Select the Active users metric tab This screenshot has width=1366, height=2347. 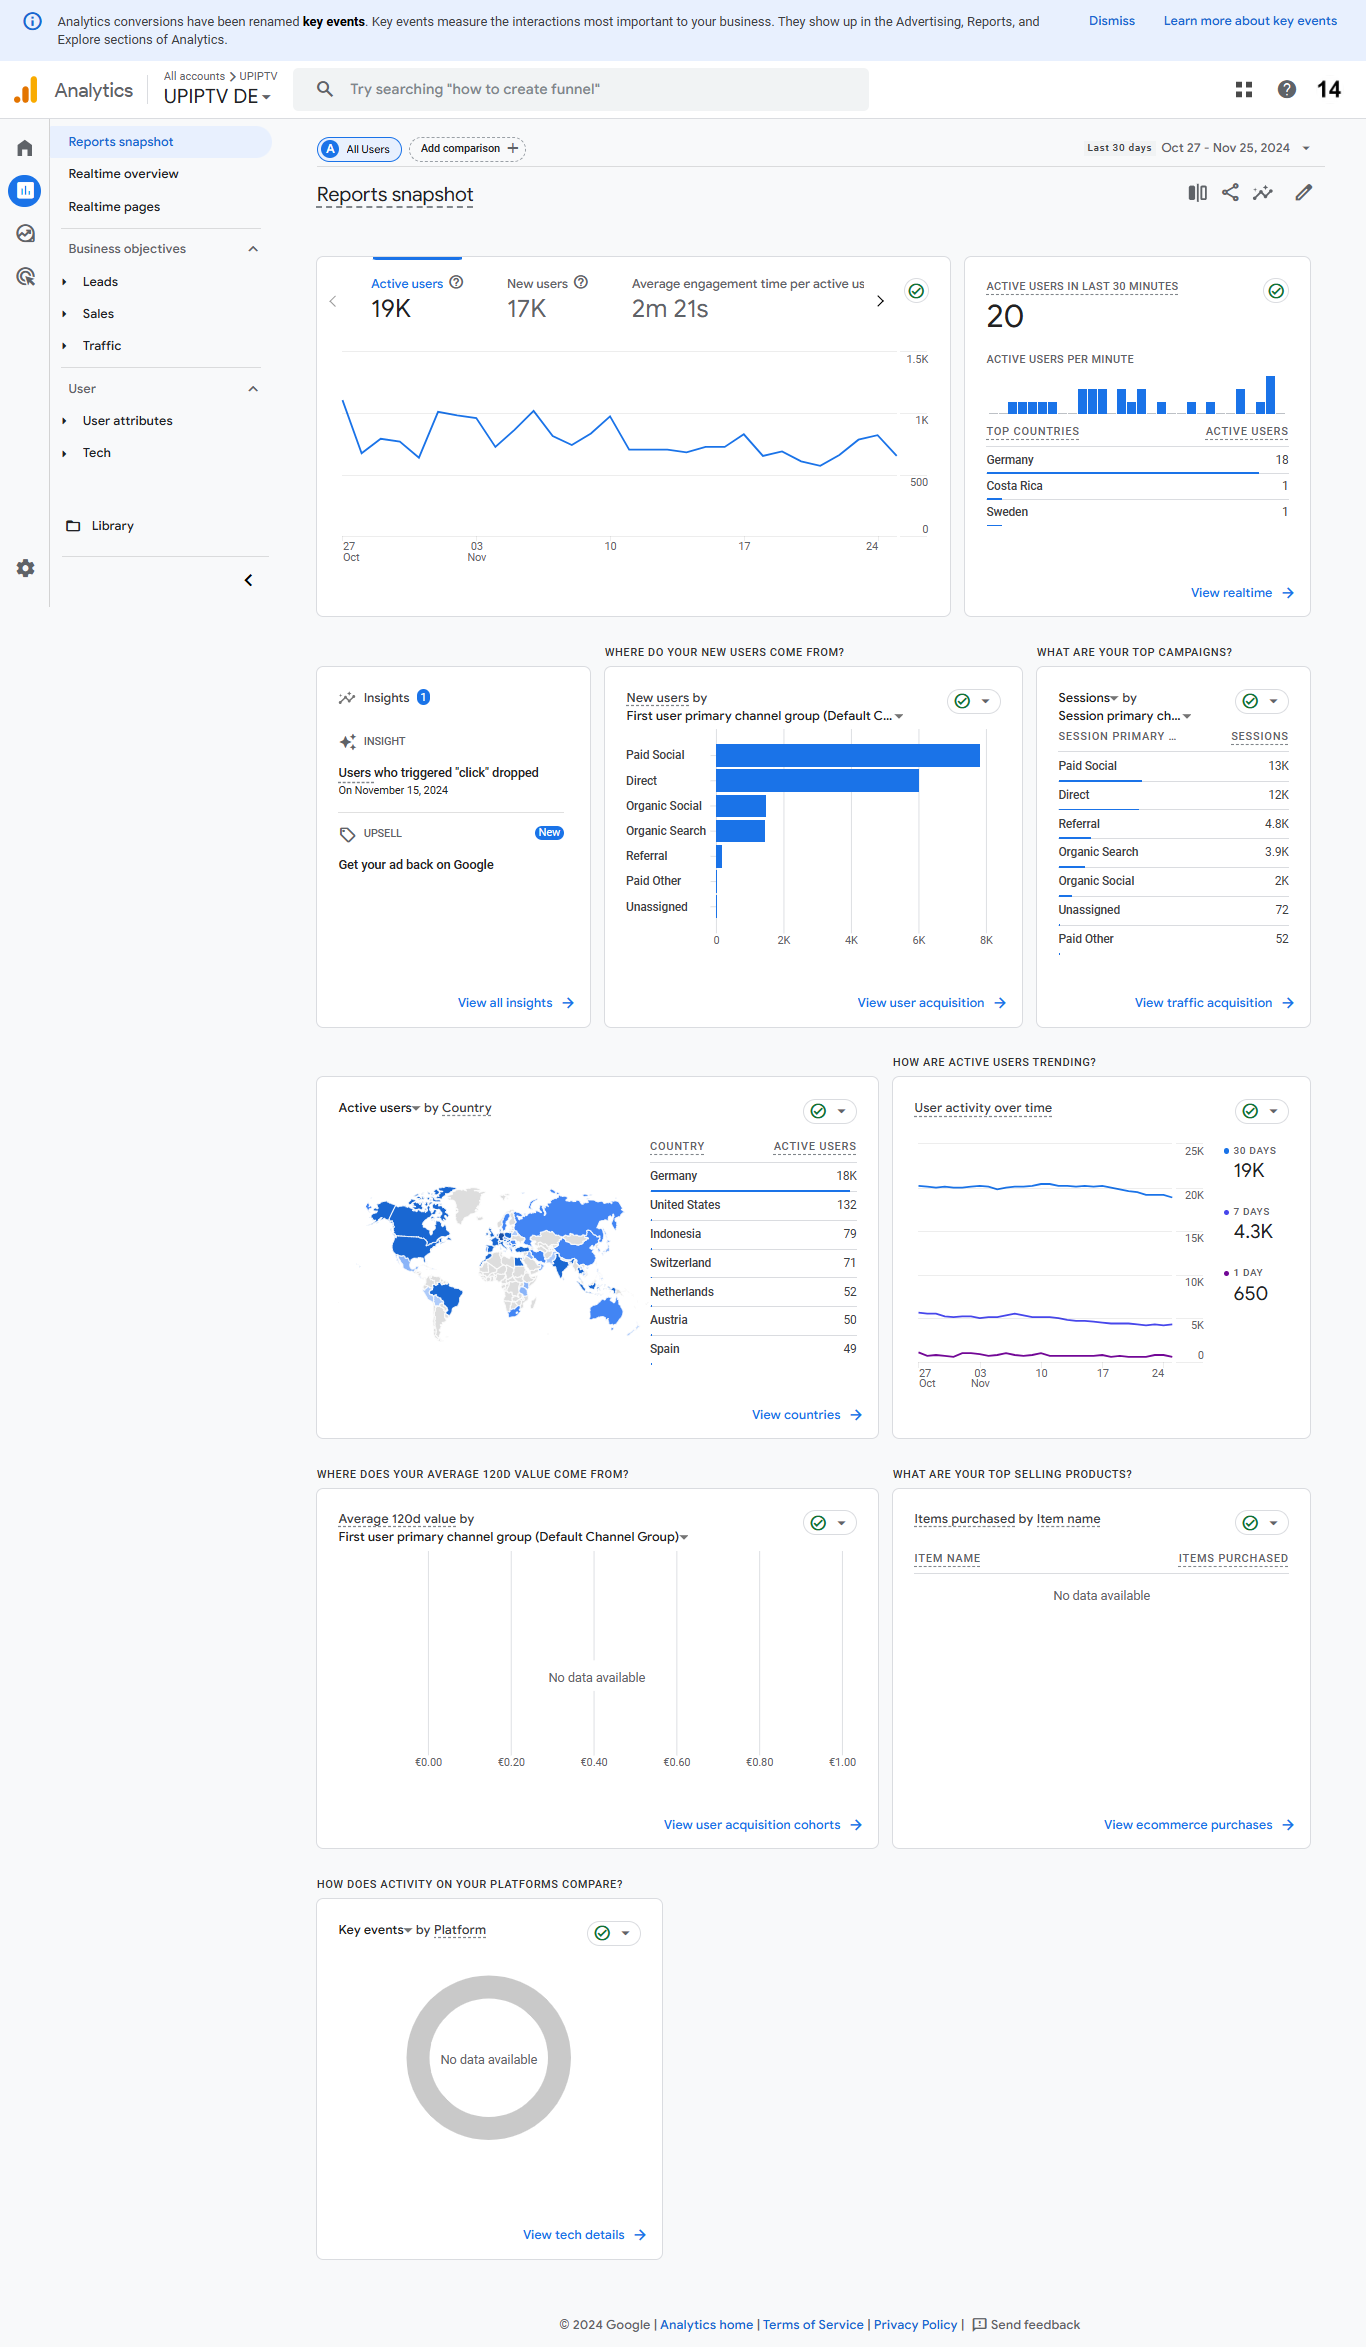tap(417, 297)
